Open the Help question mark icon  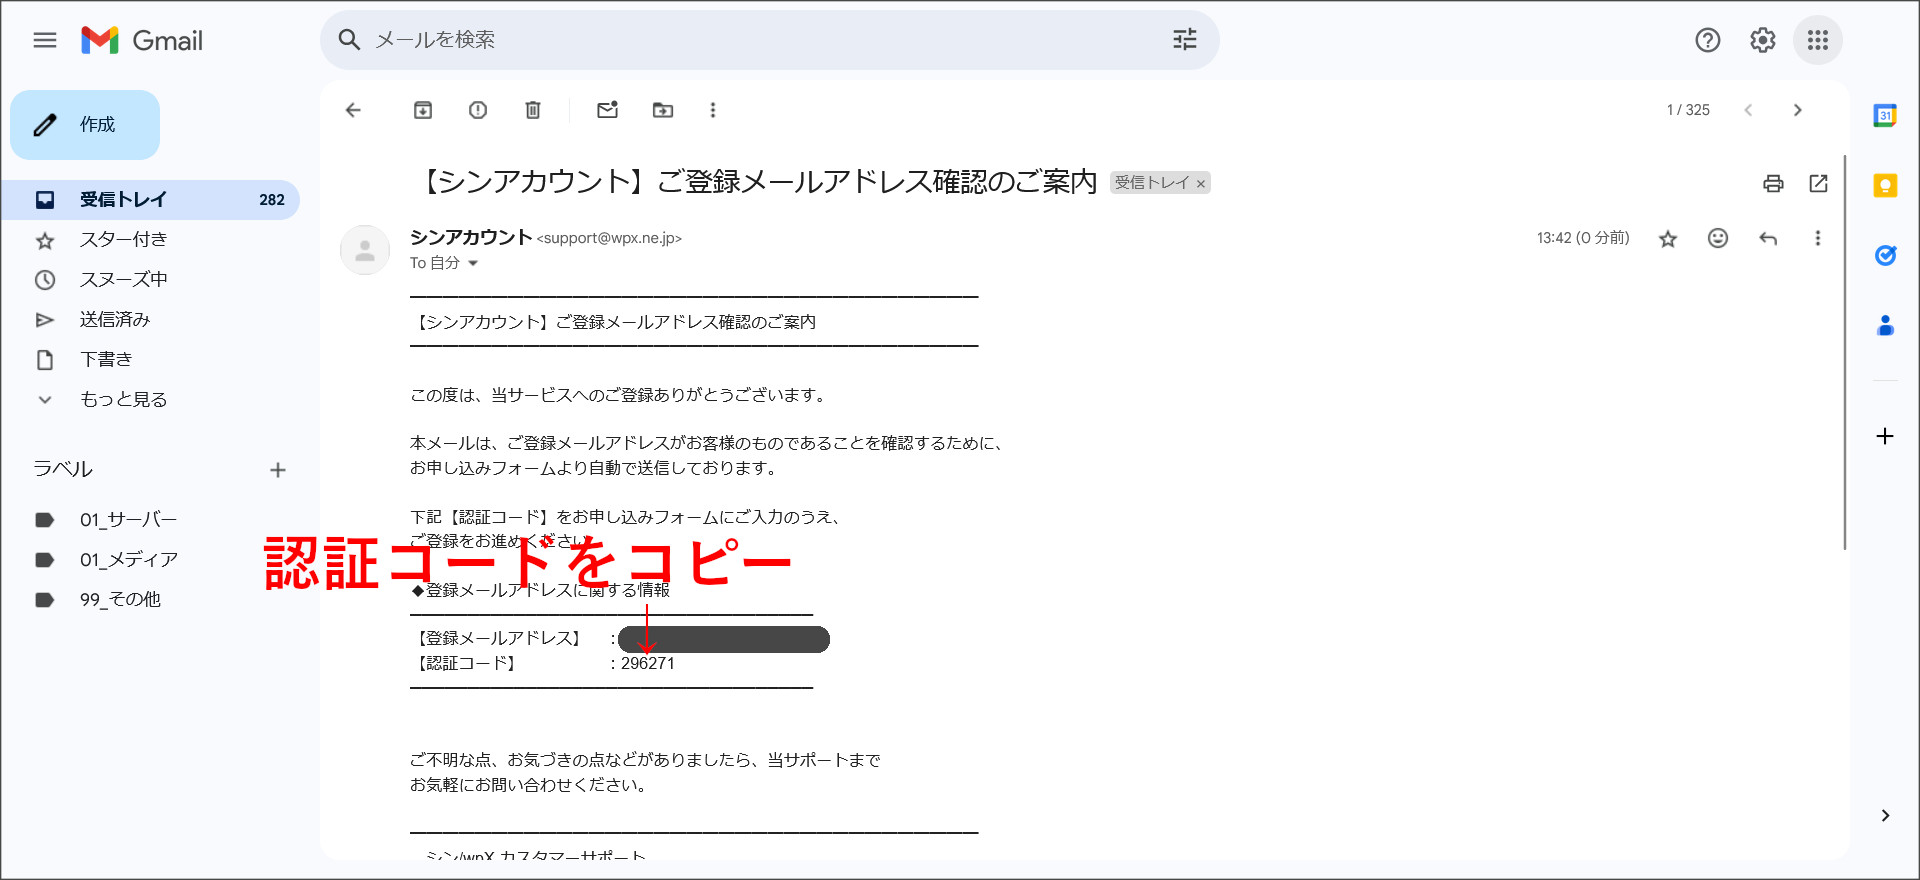tap(1708, 40)
